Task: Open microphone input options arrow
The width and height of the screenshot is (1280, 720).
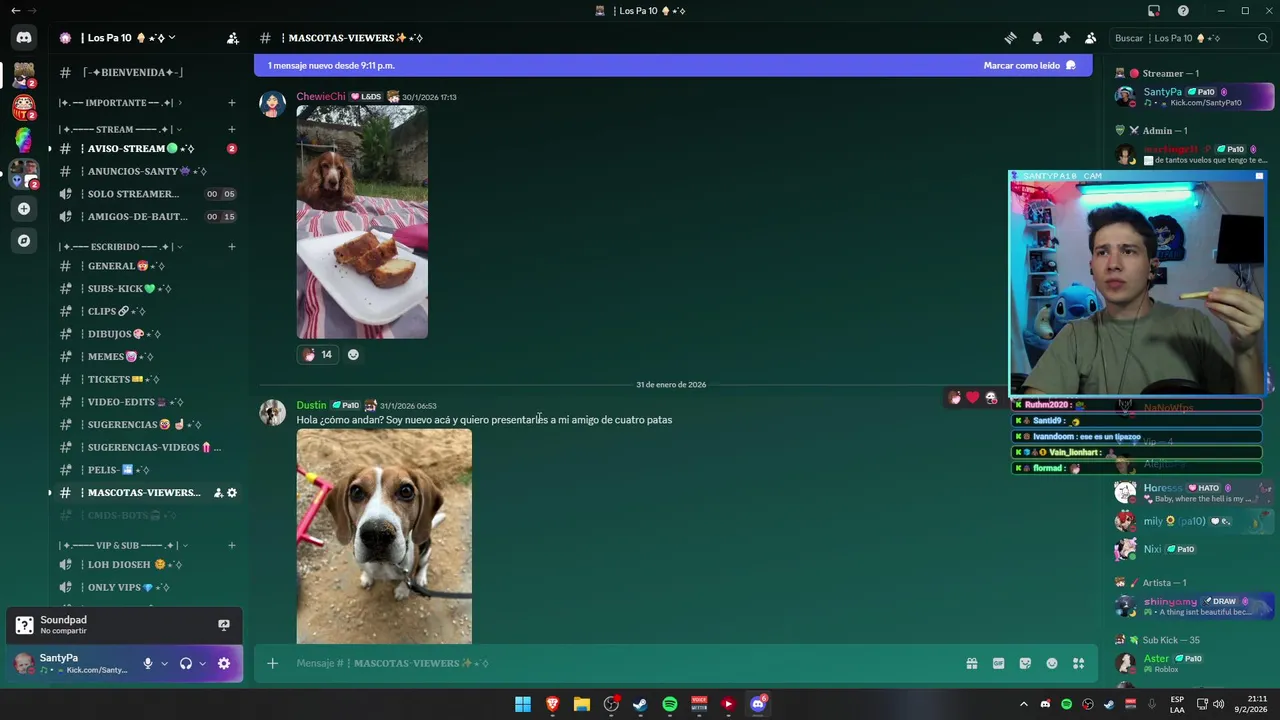Action: click(164, 663)
